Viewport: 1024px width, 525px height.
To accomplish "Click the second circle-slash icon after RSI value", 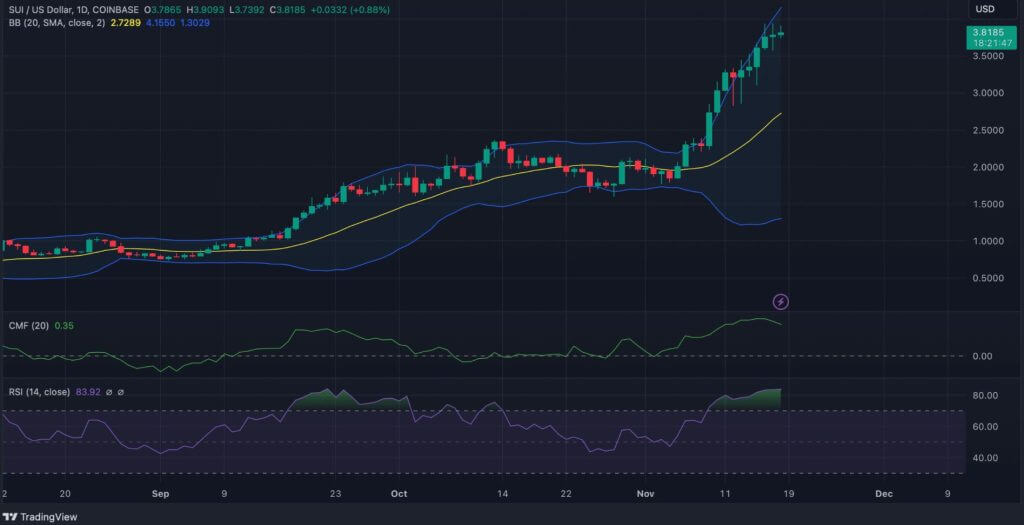I will click(x=120, y=392).
